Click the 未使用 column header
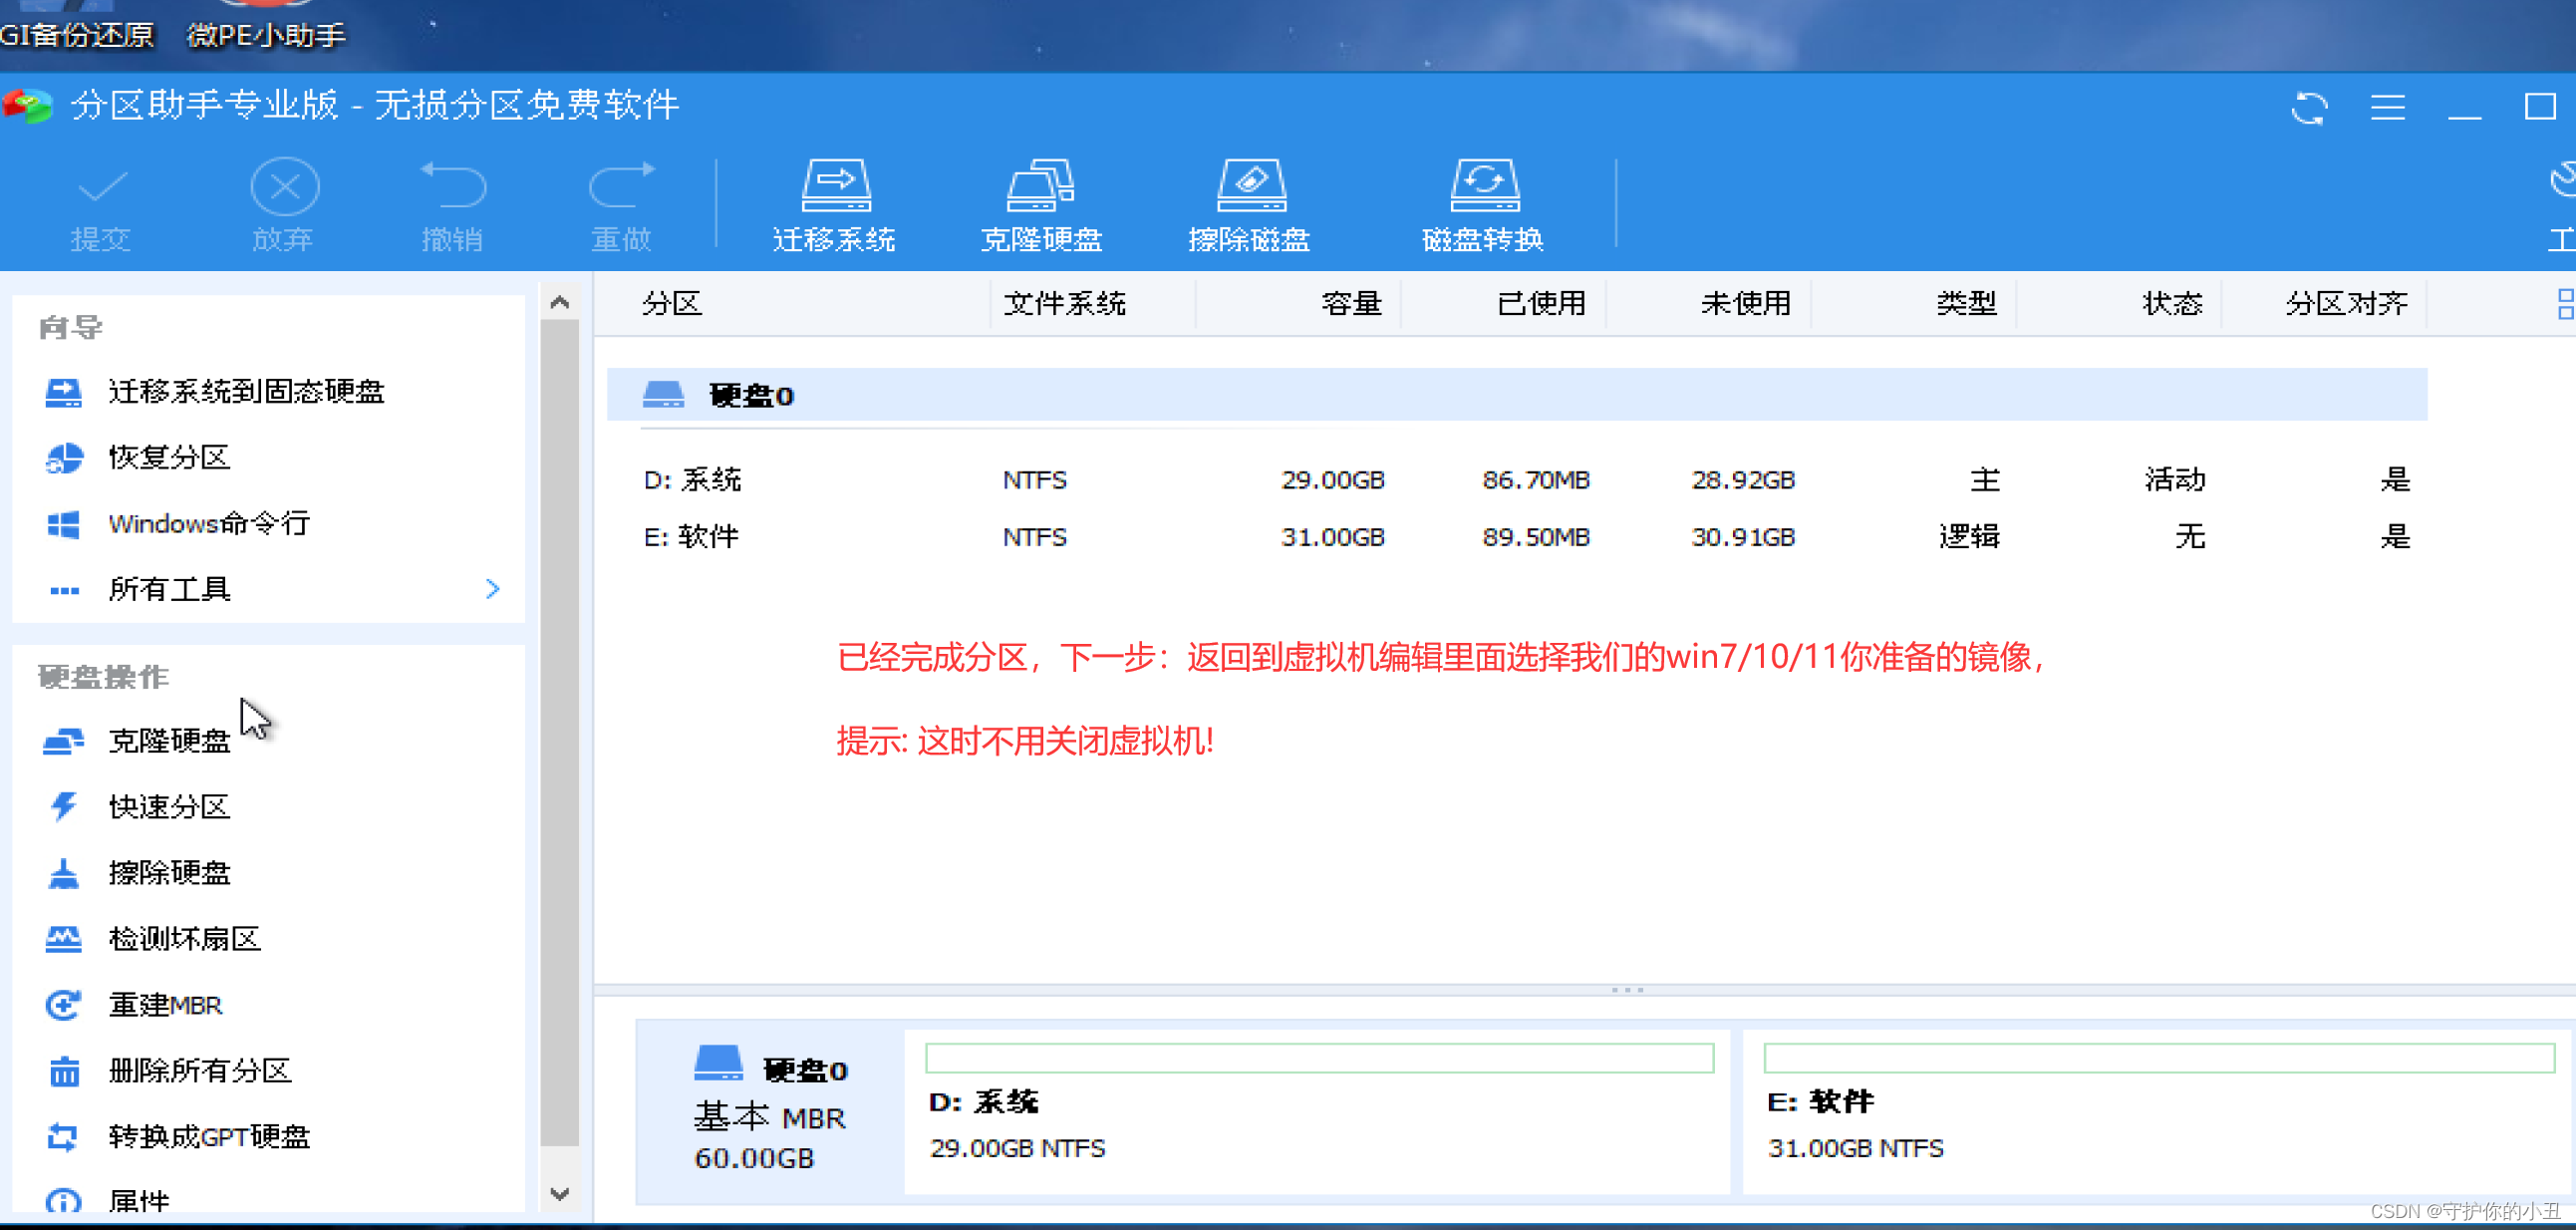2576x1230 pixels. pos(1746,303)
